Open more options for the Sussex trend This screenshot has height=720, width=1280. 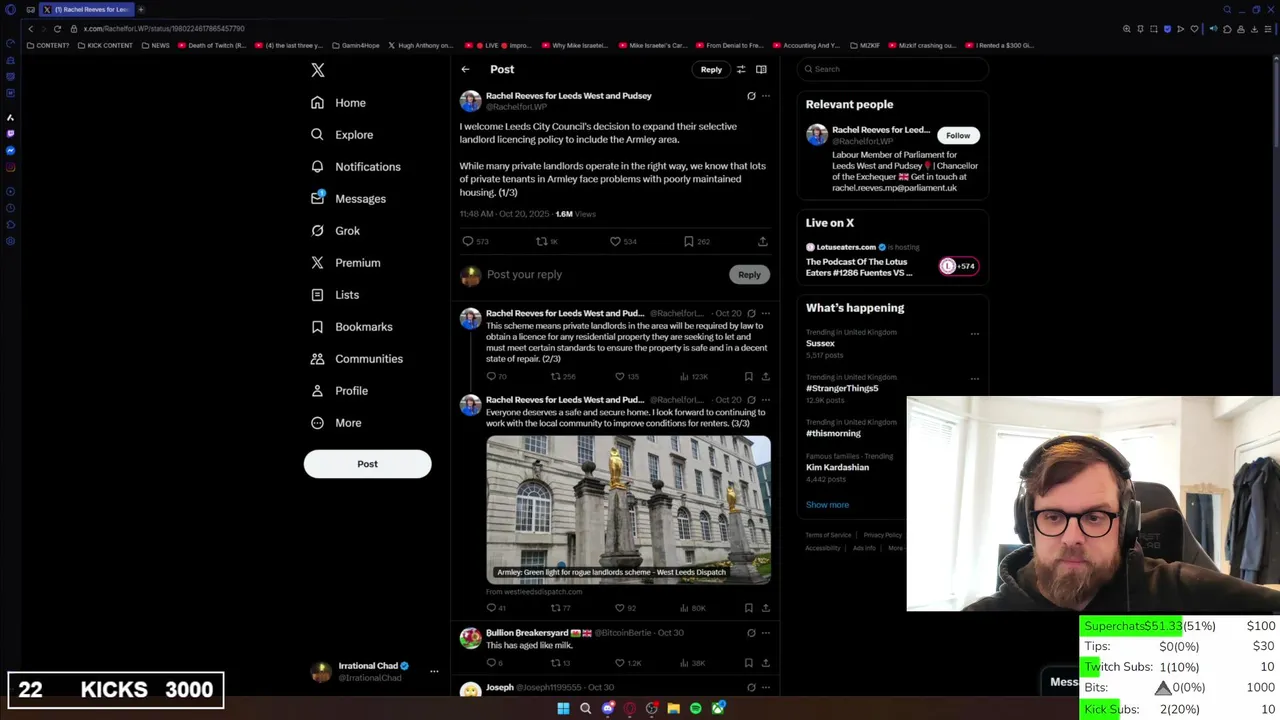[975, 334]
